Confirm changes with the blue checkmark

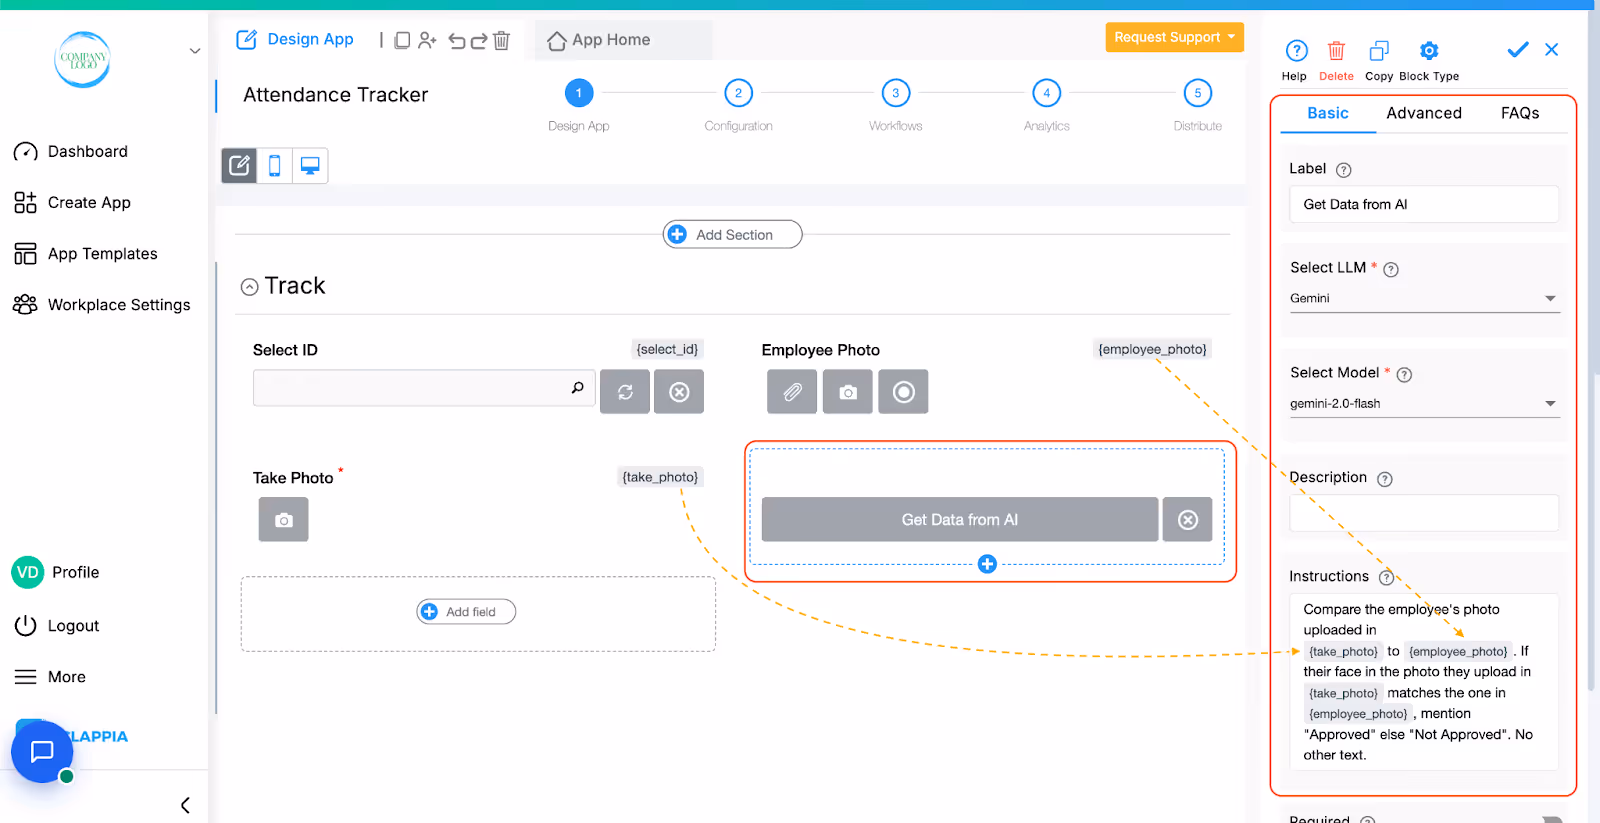1518,49
